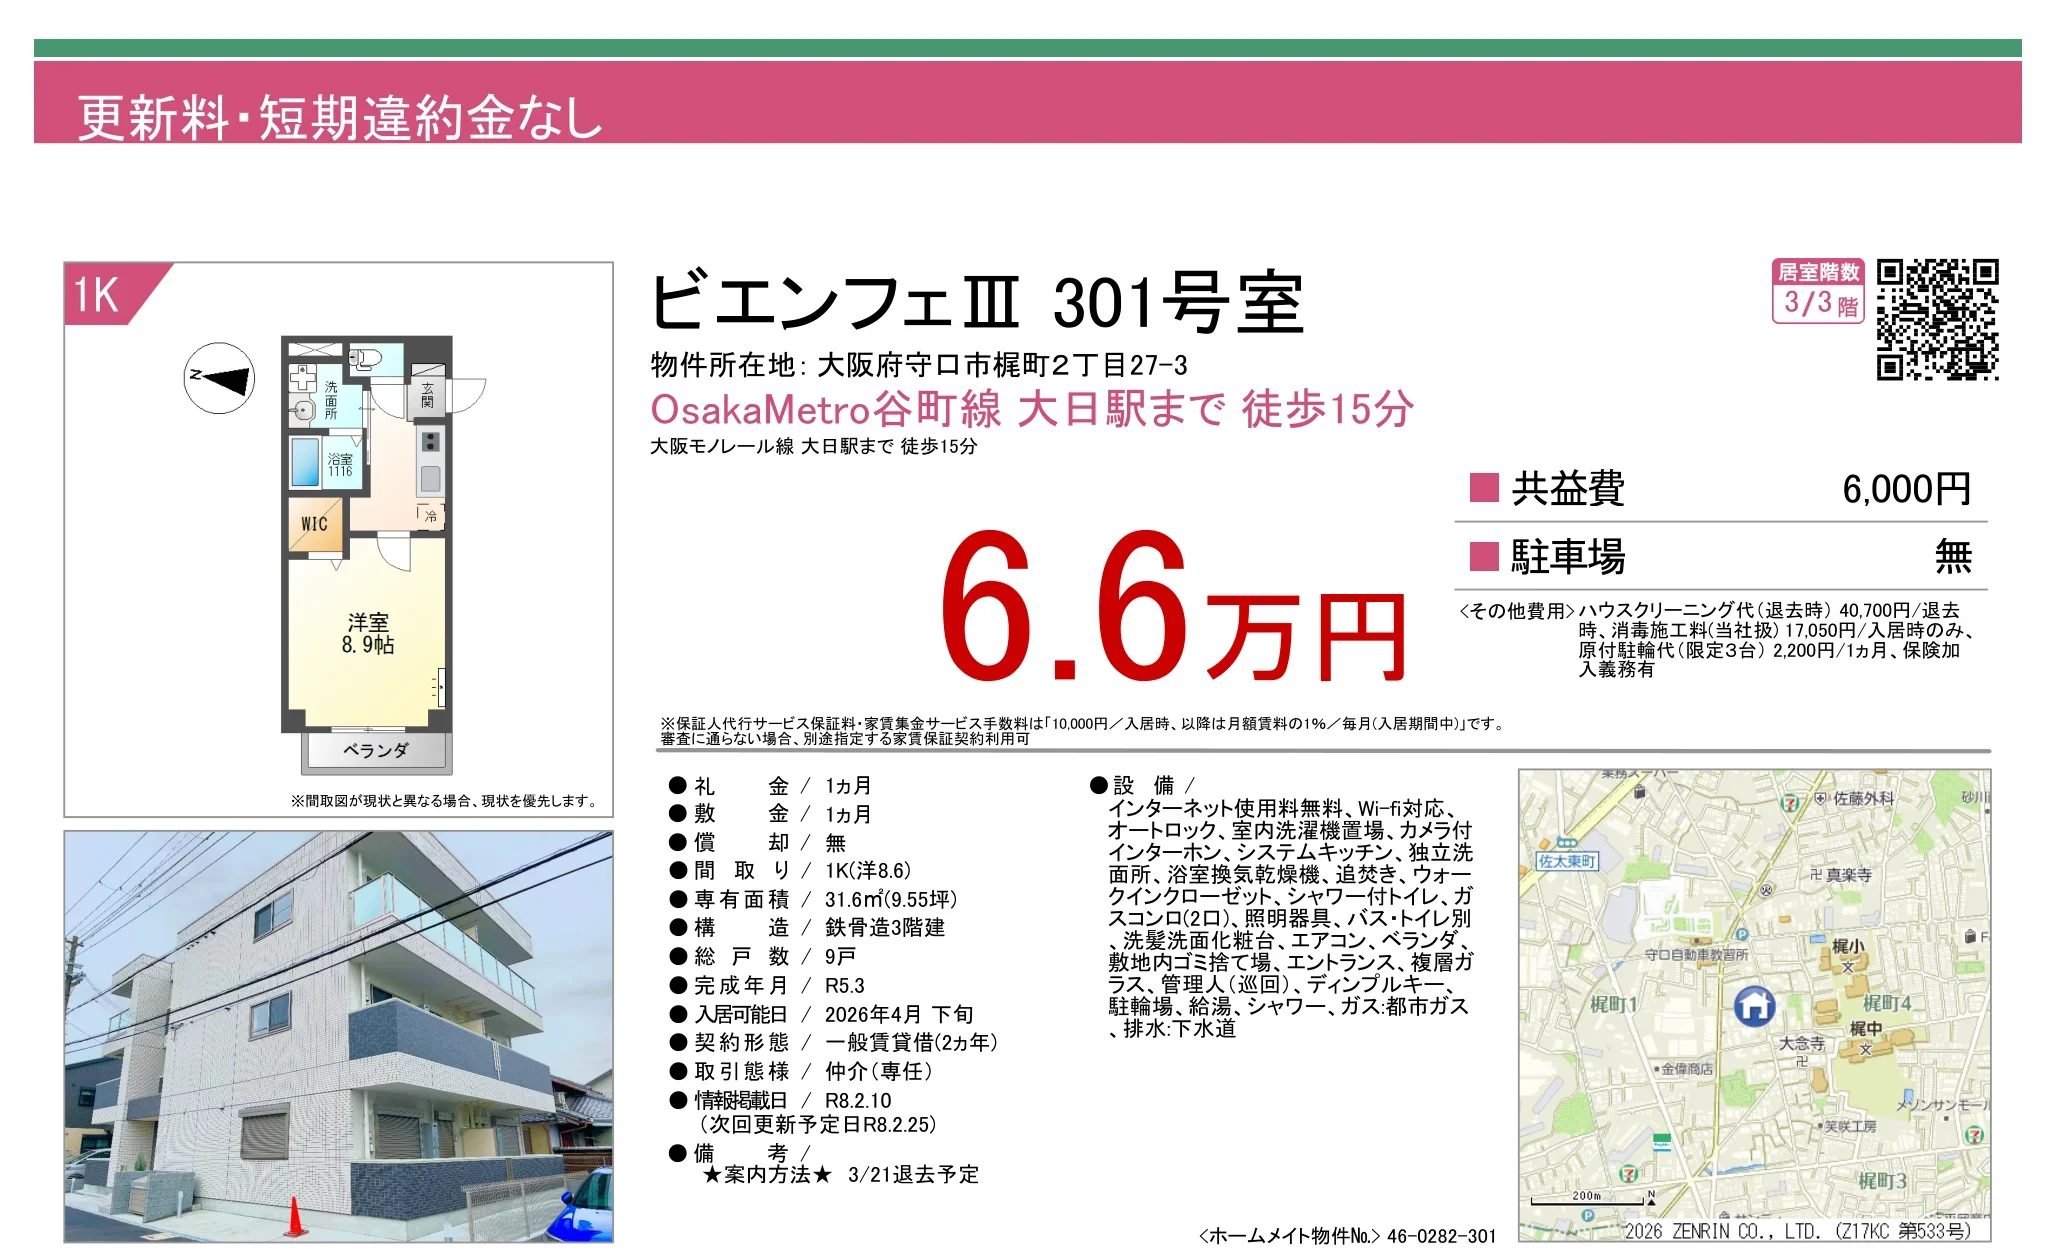
Task: Click the ホームメイト物件No. 46-0282-301 text
Action: (1347, 1236)
